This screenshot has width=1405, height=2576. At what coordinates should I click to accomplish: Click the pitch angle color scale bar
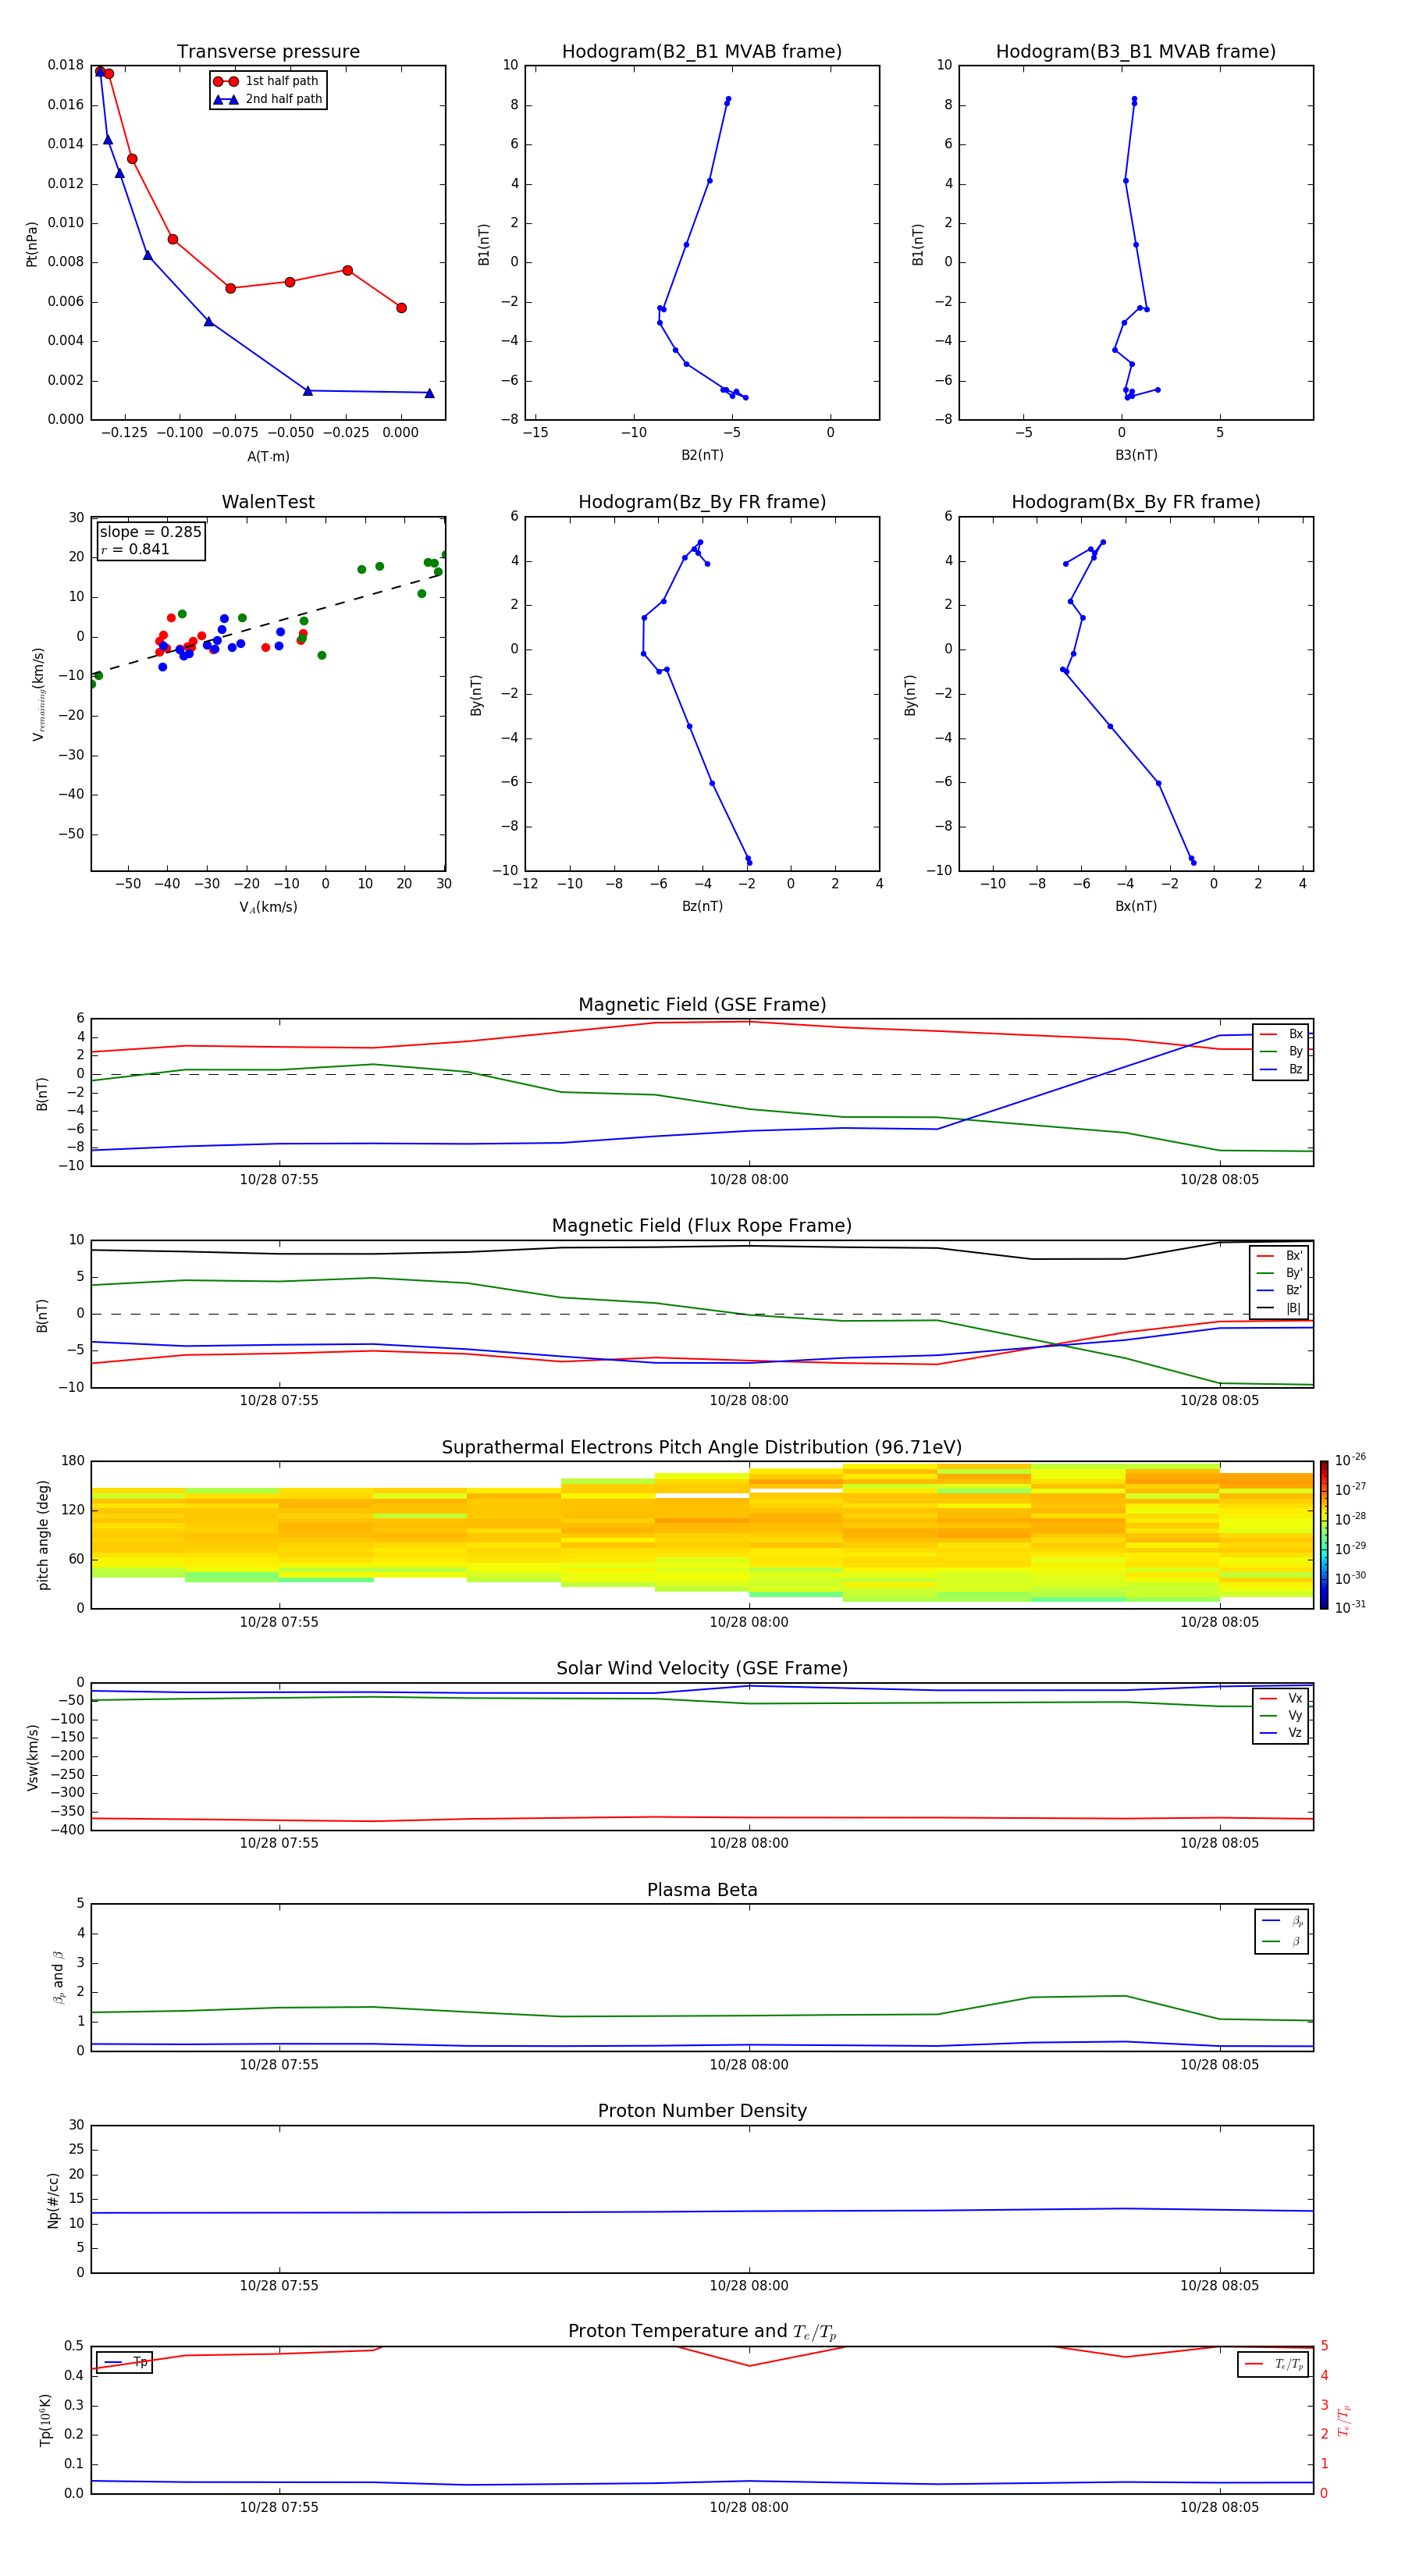[1324, 1535]
